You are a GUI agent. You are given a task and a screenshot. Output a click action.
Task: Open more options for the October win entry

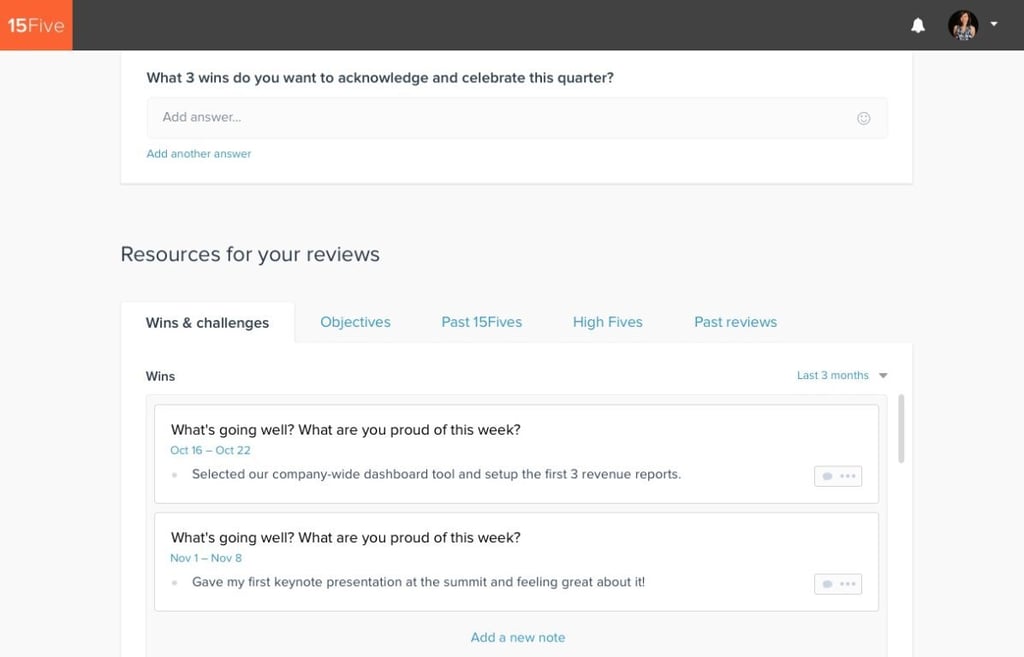(848, 475)
